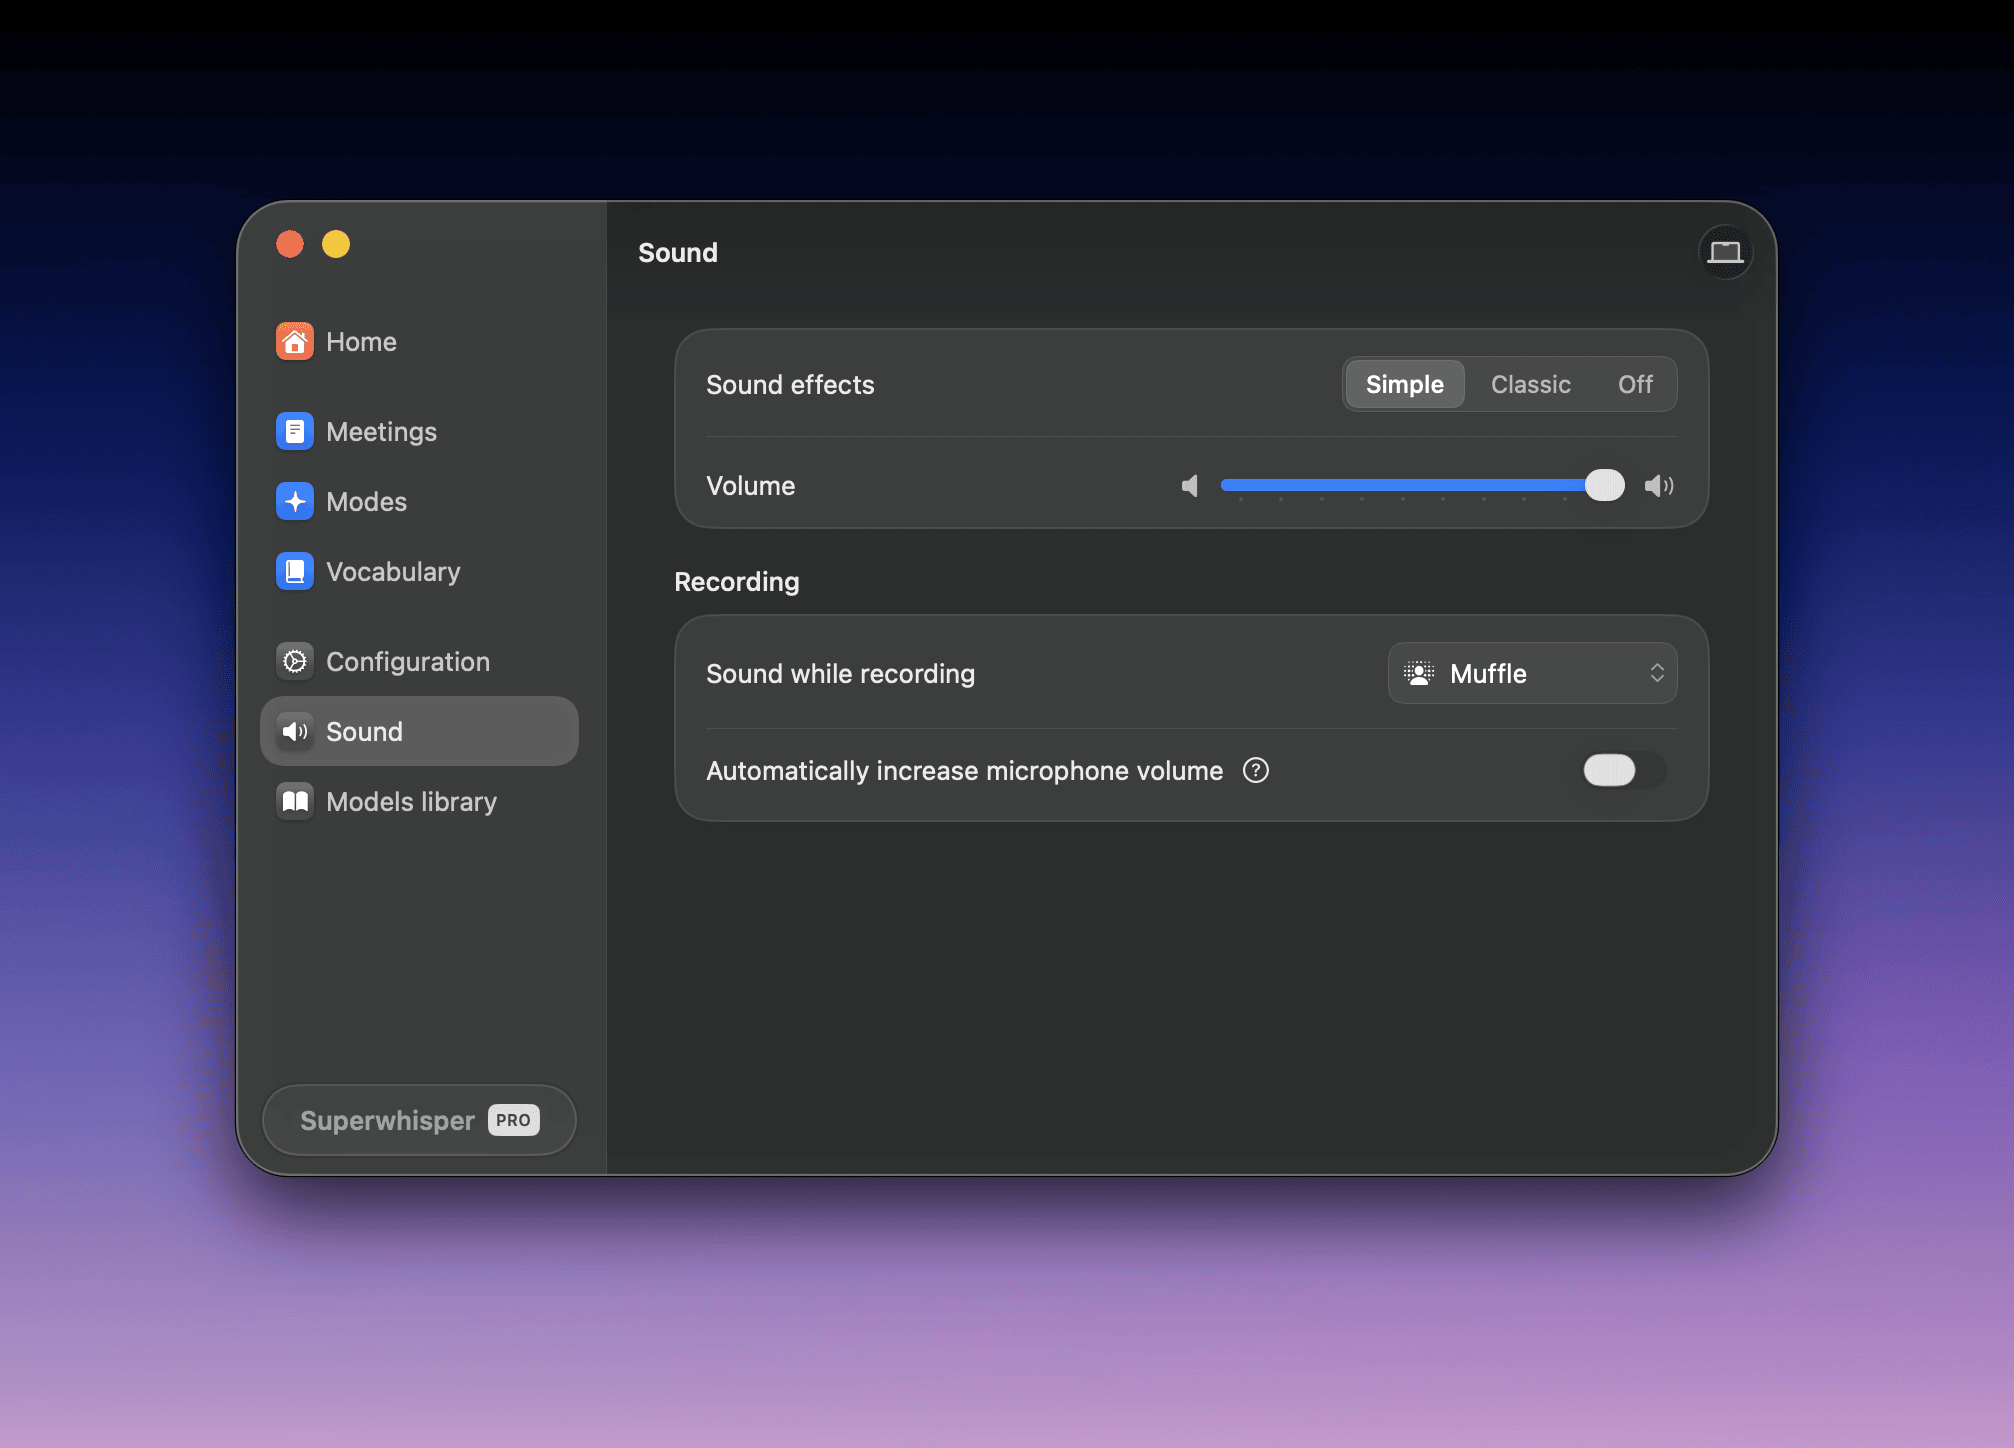This screenshot has width=2014, height=1448.
Task: Click the Sound effects label
Action: coord(790,384)
